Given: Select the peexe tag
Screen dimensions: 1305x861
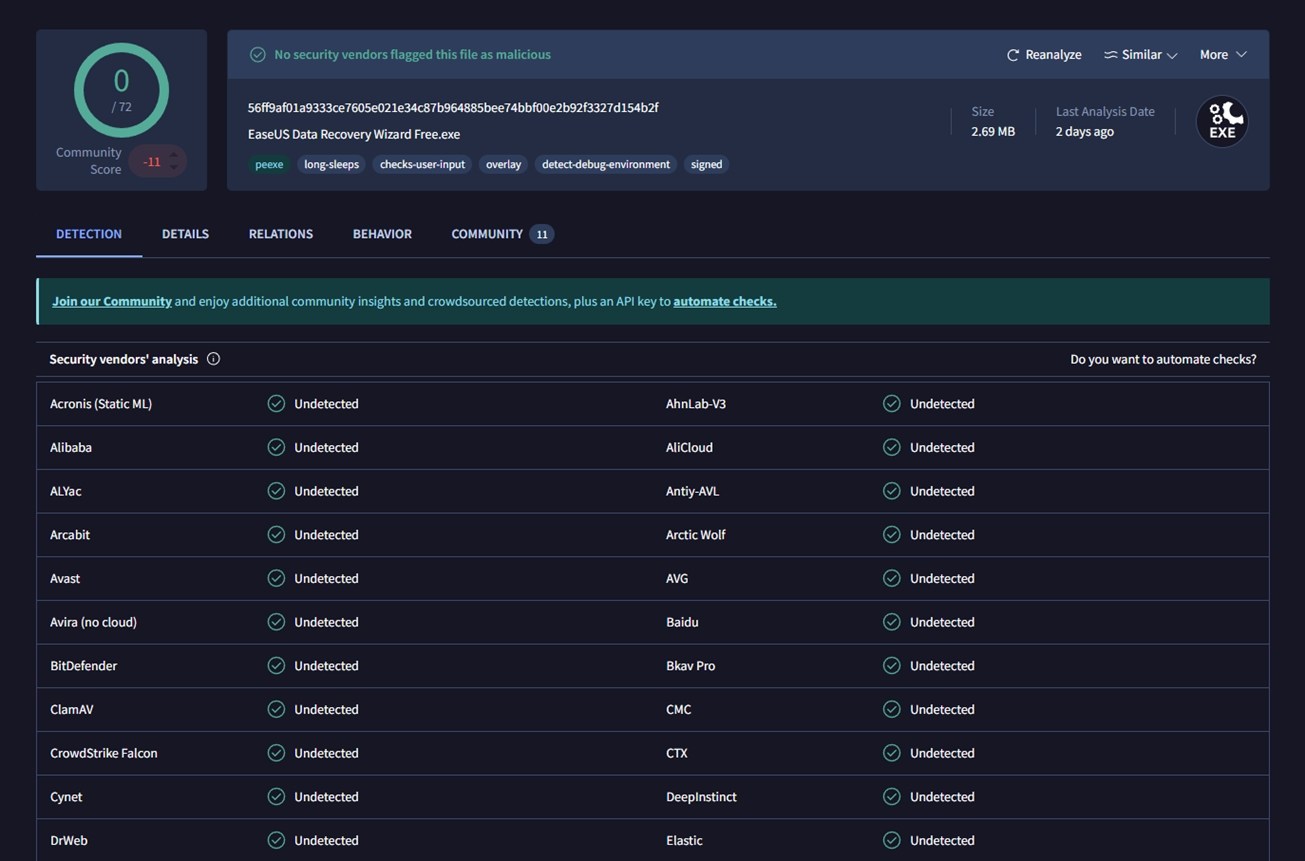Looking at the screenshot, I should pyautogui.click(x=268, y=164).
